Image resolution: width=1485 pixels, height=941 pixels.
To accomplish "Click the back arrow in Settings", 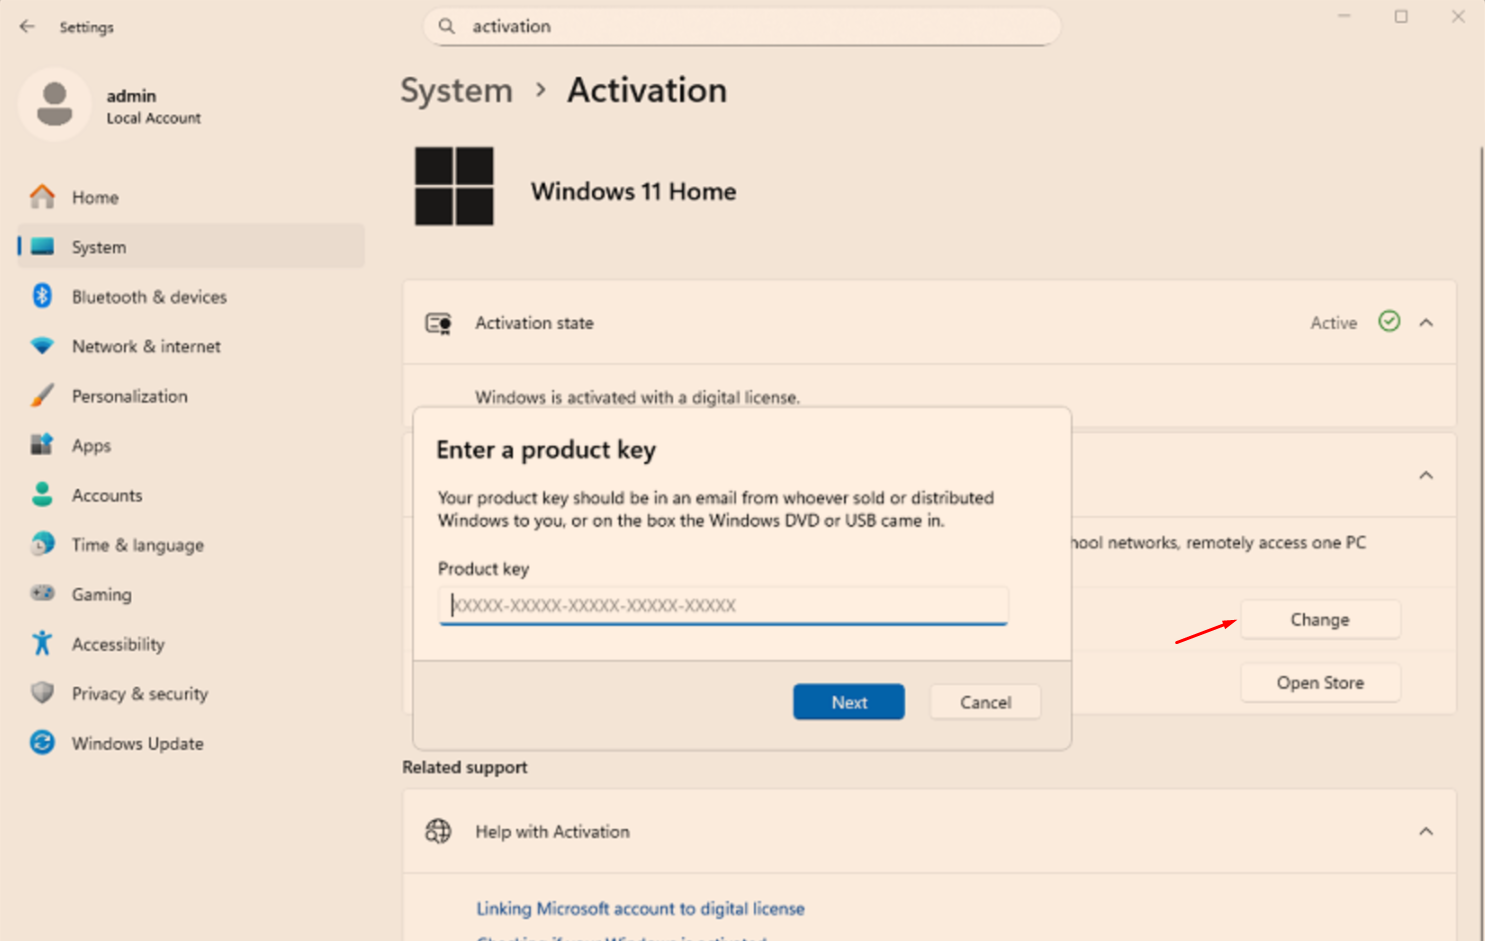I will pos(27,27).
